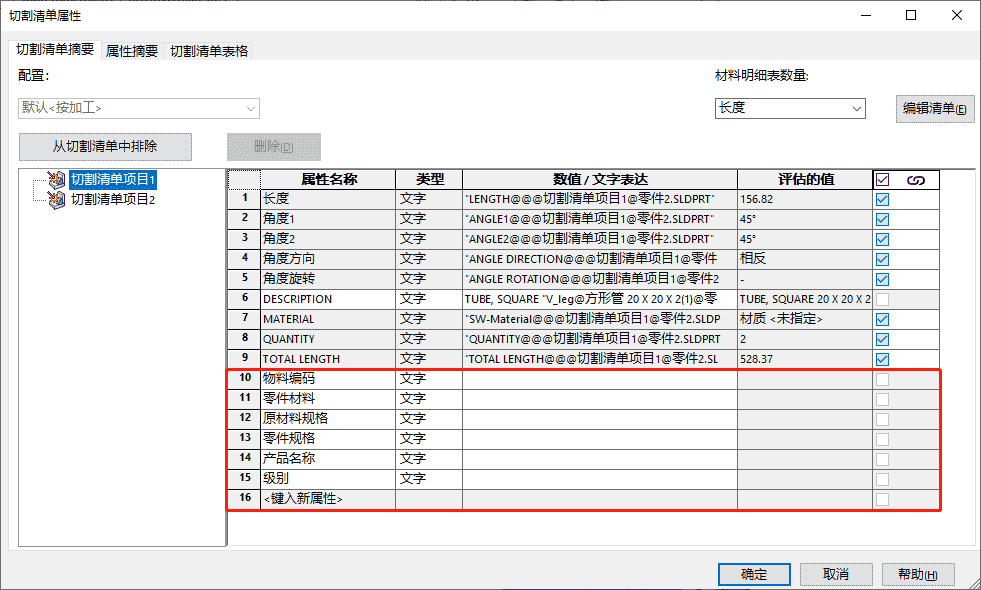Image resolution: width=981 pixels, height=590 pixels.
Task: Click the icon of 切割清单项目2
Action: (57, 200)
